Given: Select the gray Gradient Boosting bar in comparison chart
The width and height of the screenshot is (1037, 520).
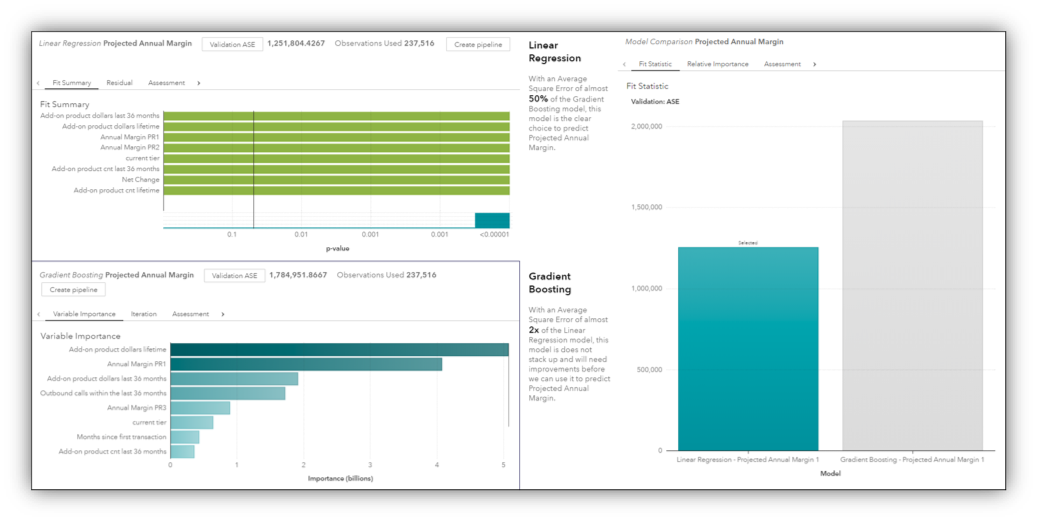Looking at the screenshot, I should pos(912,286).
